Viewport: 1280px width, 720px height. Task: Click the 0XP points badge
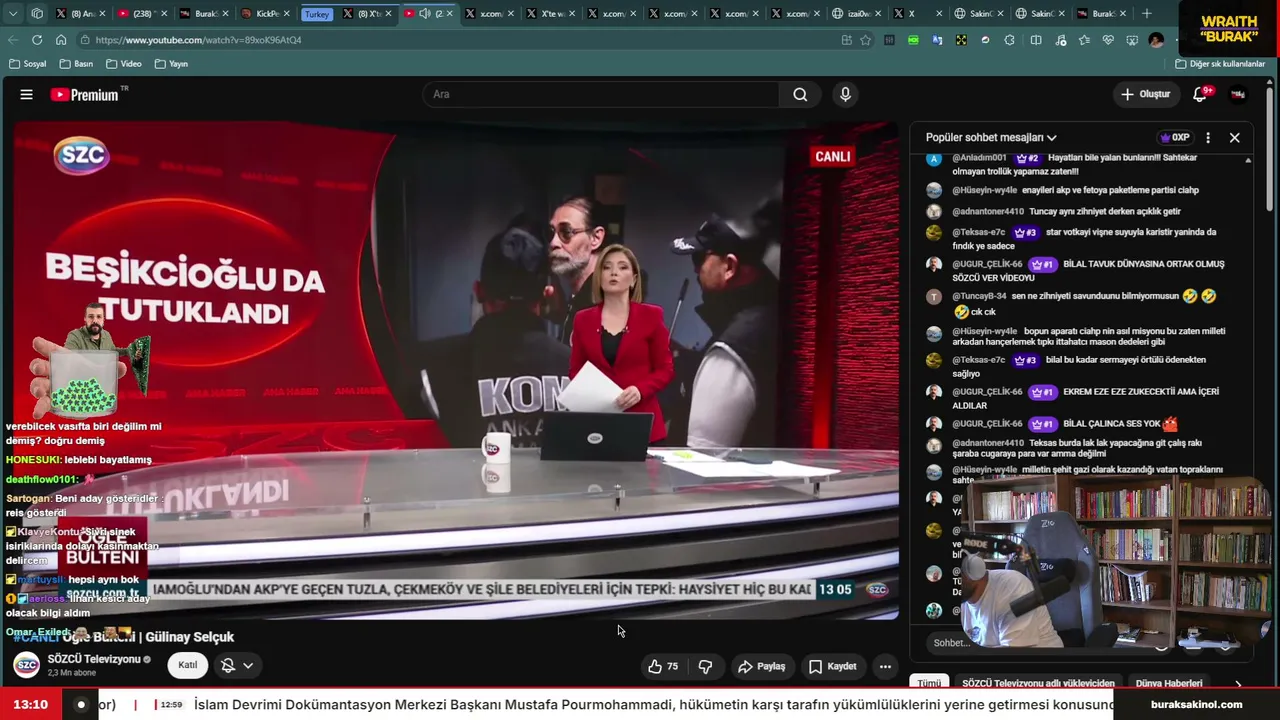click(x=1175, y=138)
